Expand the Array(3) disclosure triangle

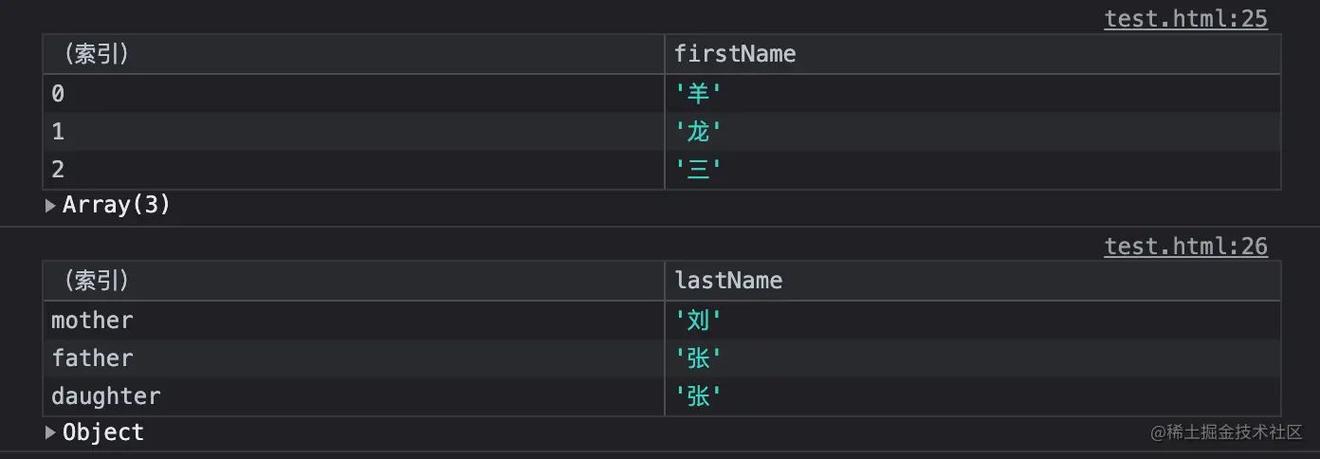51,206
